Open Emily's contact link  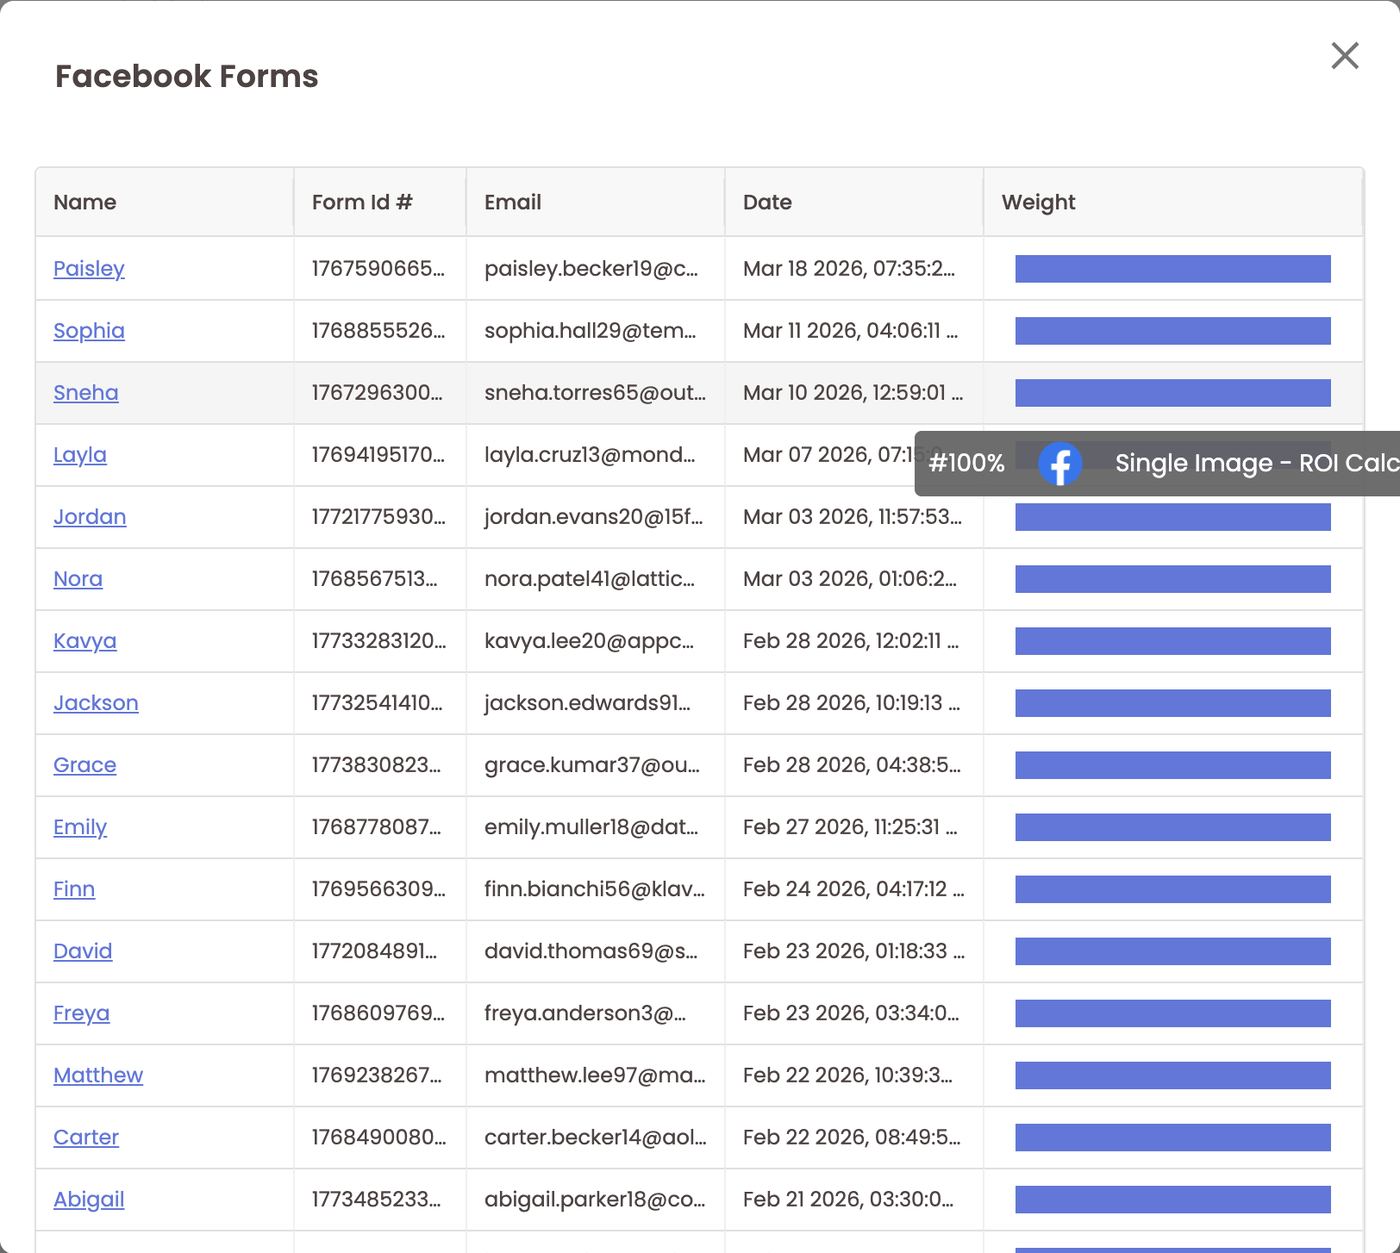tap(80, 827)
